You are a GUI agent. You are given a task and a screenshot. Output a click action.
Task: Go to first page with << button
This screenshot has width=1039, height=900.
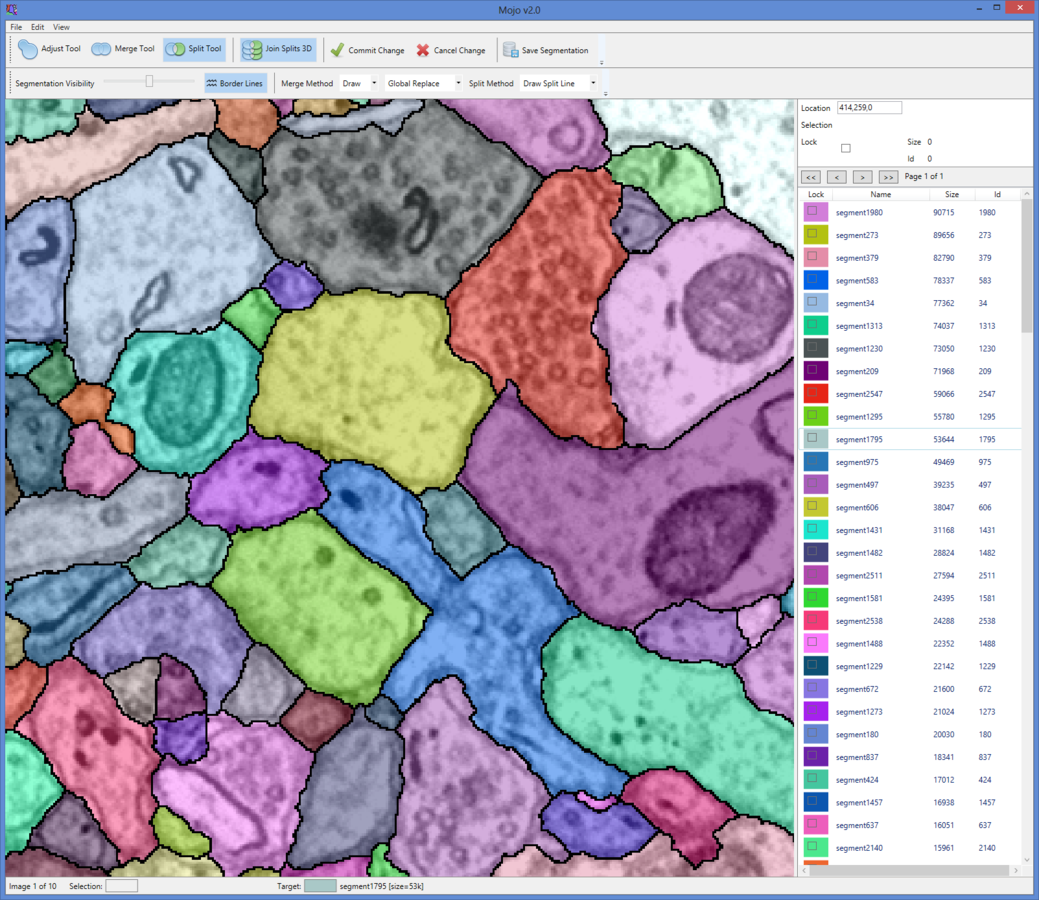[811, 177]
